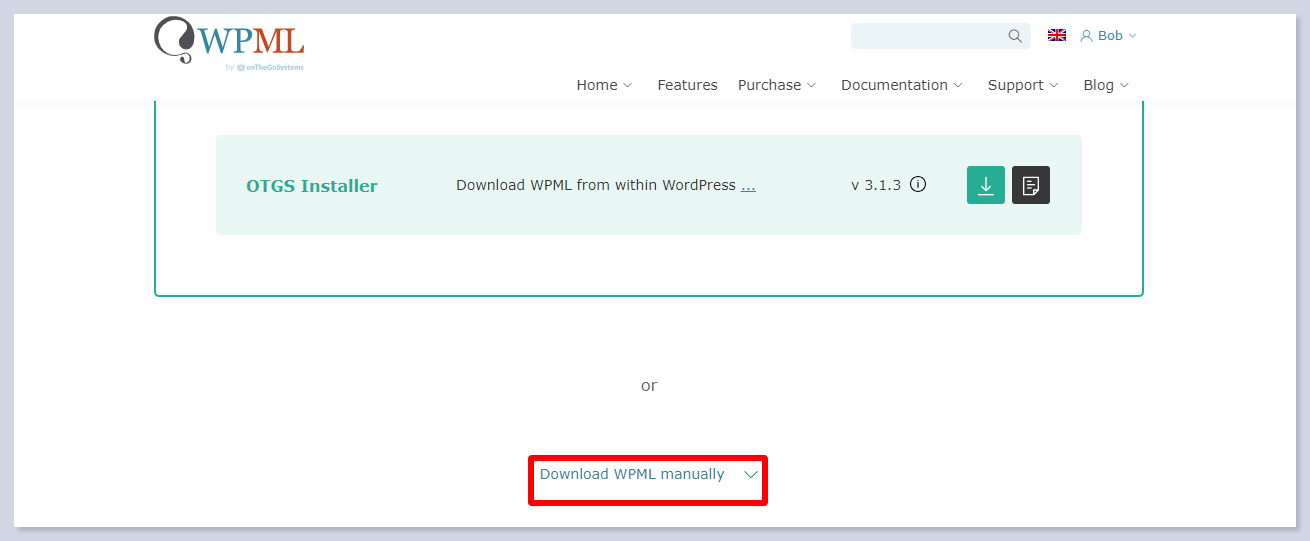
Task: Open the Home menu item
Action: 597,85
